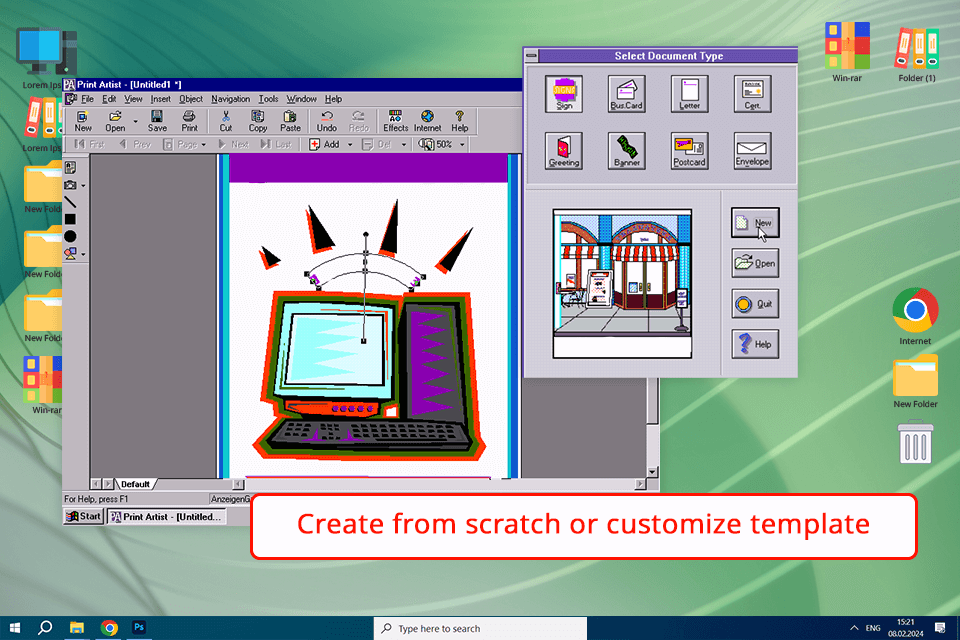This screenshot has height=640, width=960.
Task: Open the Recycle Bin desktop icon
Action: (x=915, y=441)
